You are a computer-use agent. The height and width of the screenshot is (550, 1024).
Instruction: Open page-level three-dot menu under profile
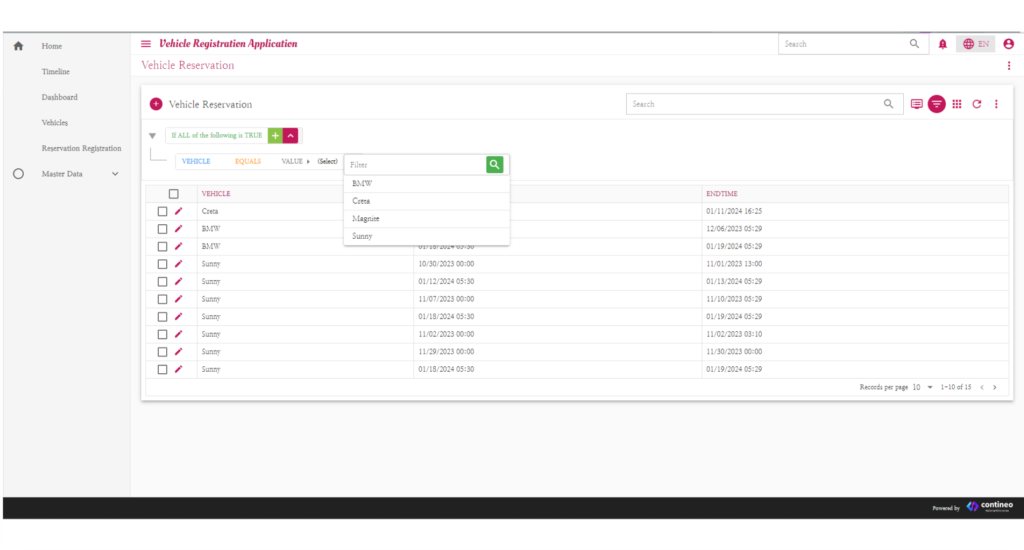click(1008, 65)
